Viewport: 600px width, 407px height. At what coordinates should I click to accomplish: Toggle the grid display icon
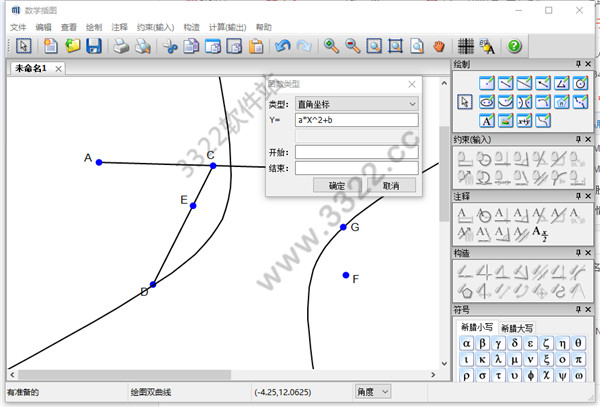(x=465, y=46)
